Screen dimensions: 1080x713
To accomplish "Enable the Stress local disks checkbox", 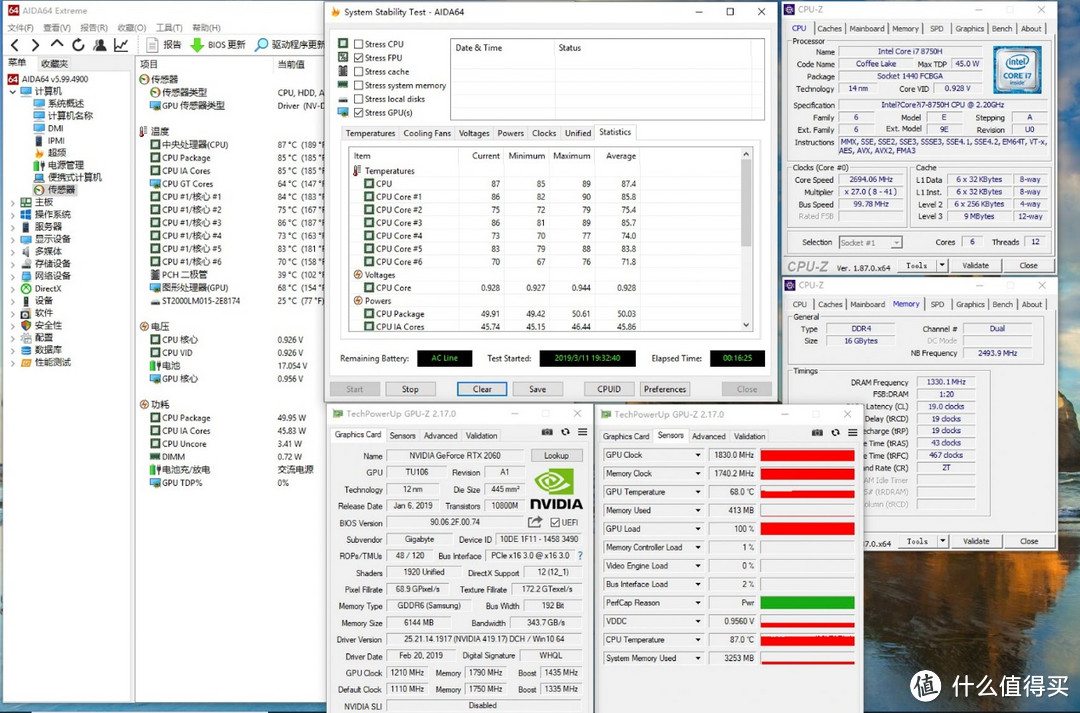I will [x=358, y=99].
